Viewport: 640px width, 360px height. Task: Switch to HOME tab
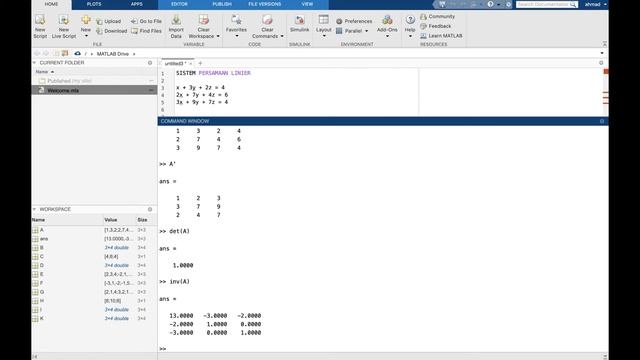[x=51, y=4]
